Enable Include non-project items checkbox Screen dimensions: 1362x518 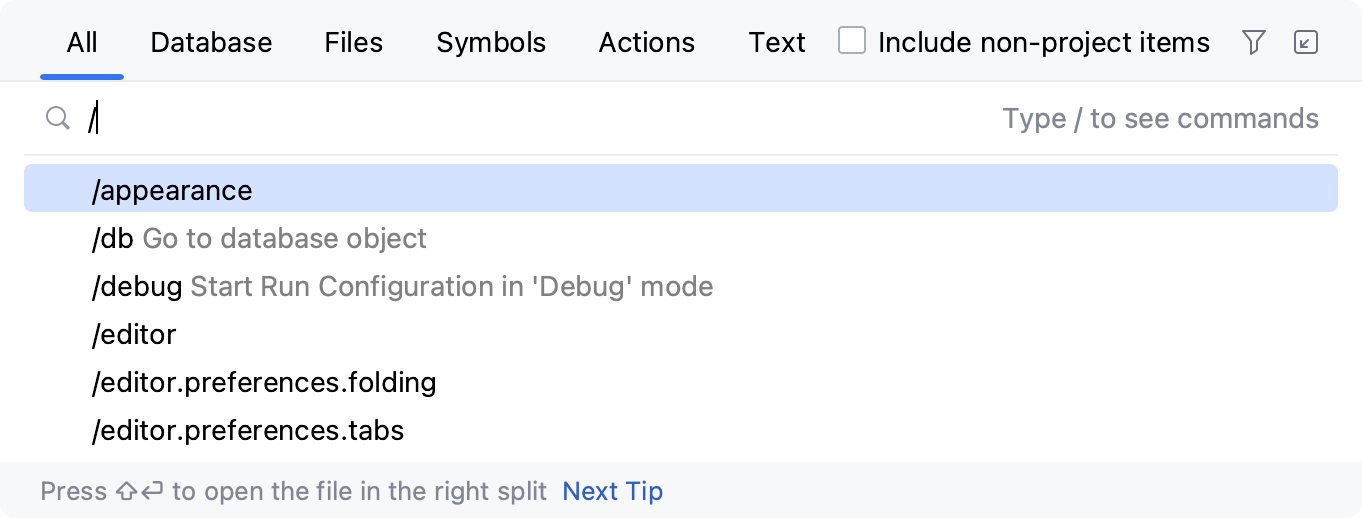coord(852,42)
